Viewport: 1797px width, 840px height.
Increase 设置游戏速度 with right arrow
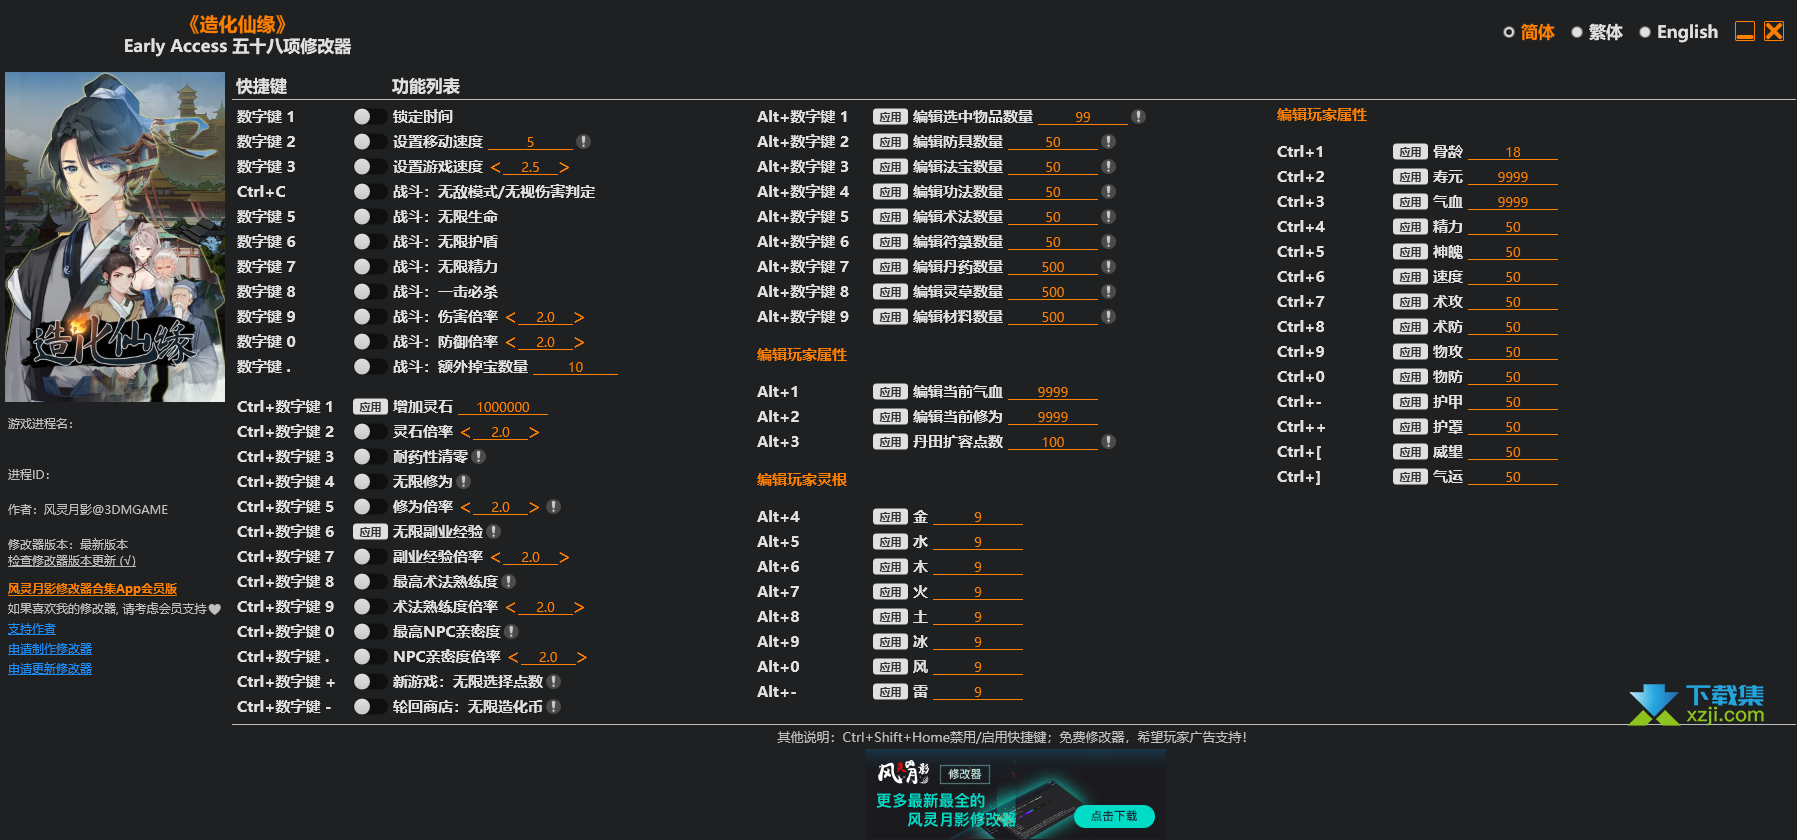564,167
